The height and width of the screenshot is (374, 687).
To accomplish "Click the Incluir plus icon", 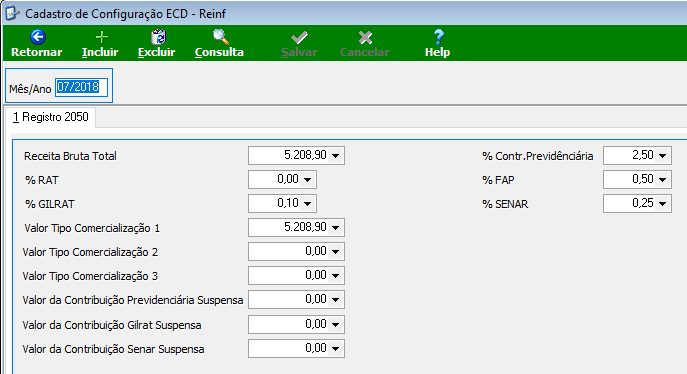I will click(x=101, y=37).
